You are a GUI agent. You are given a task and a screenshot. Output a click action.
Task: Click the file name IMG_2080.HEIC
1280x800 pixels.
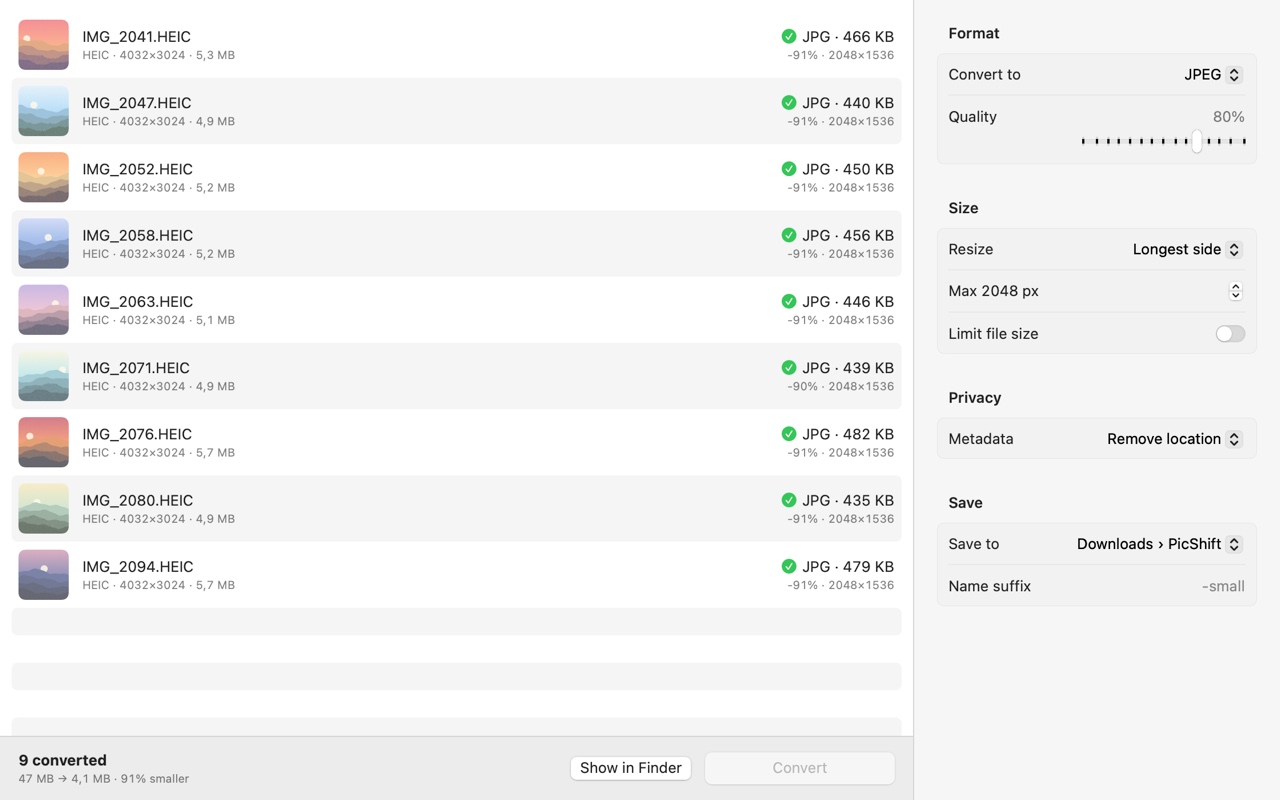click(137, 500)
